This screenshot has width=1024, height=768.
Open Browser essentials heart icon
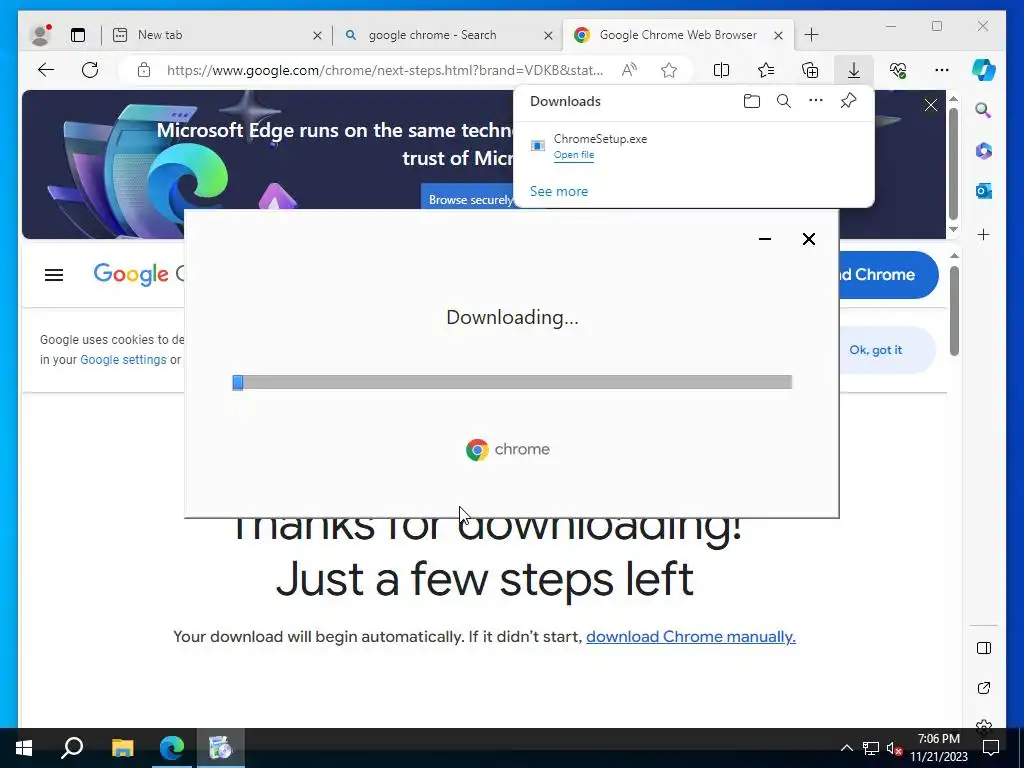coord(897,70)
